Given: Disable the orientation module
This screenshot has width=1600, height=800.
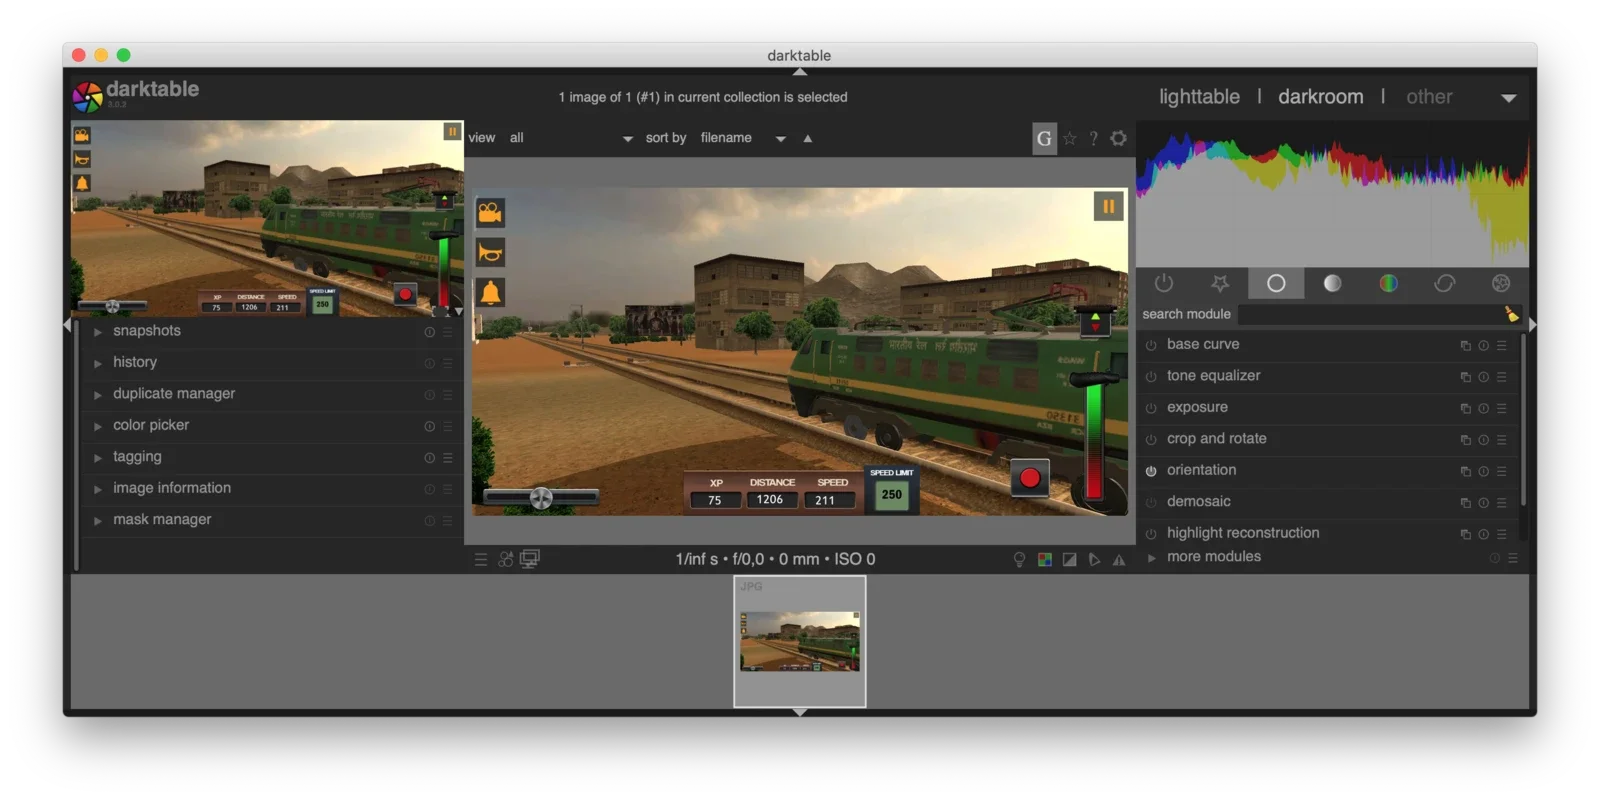Looking at the screenshot, I should [1151, 471].
